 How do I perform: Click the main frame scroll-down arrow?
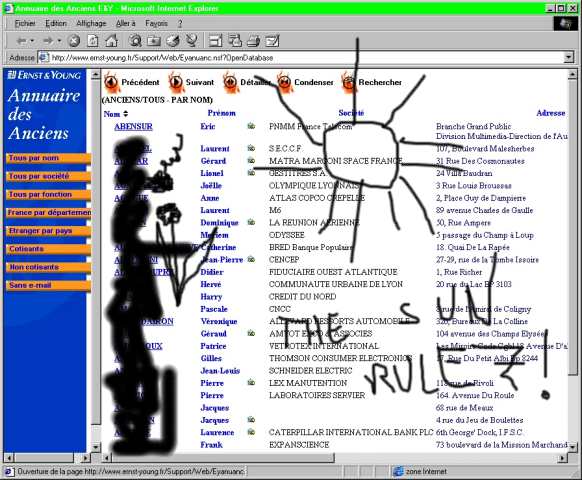click(x=572, y=447)
